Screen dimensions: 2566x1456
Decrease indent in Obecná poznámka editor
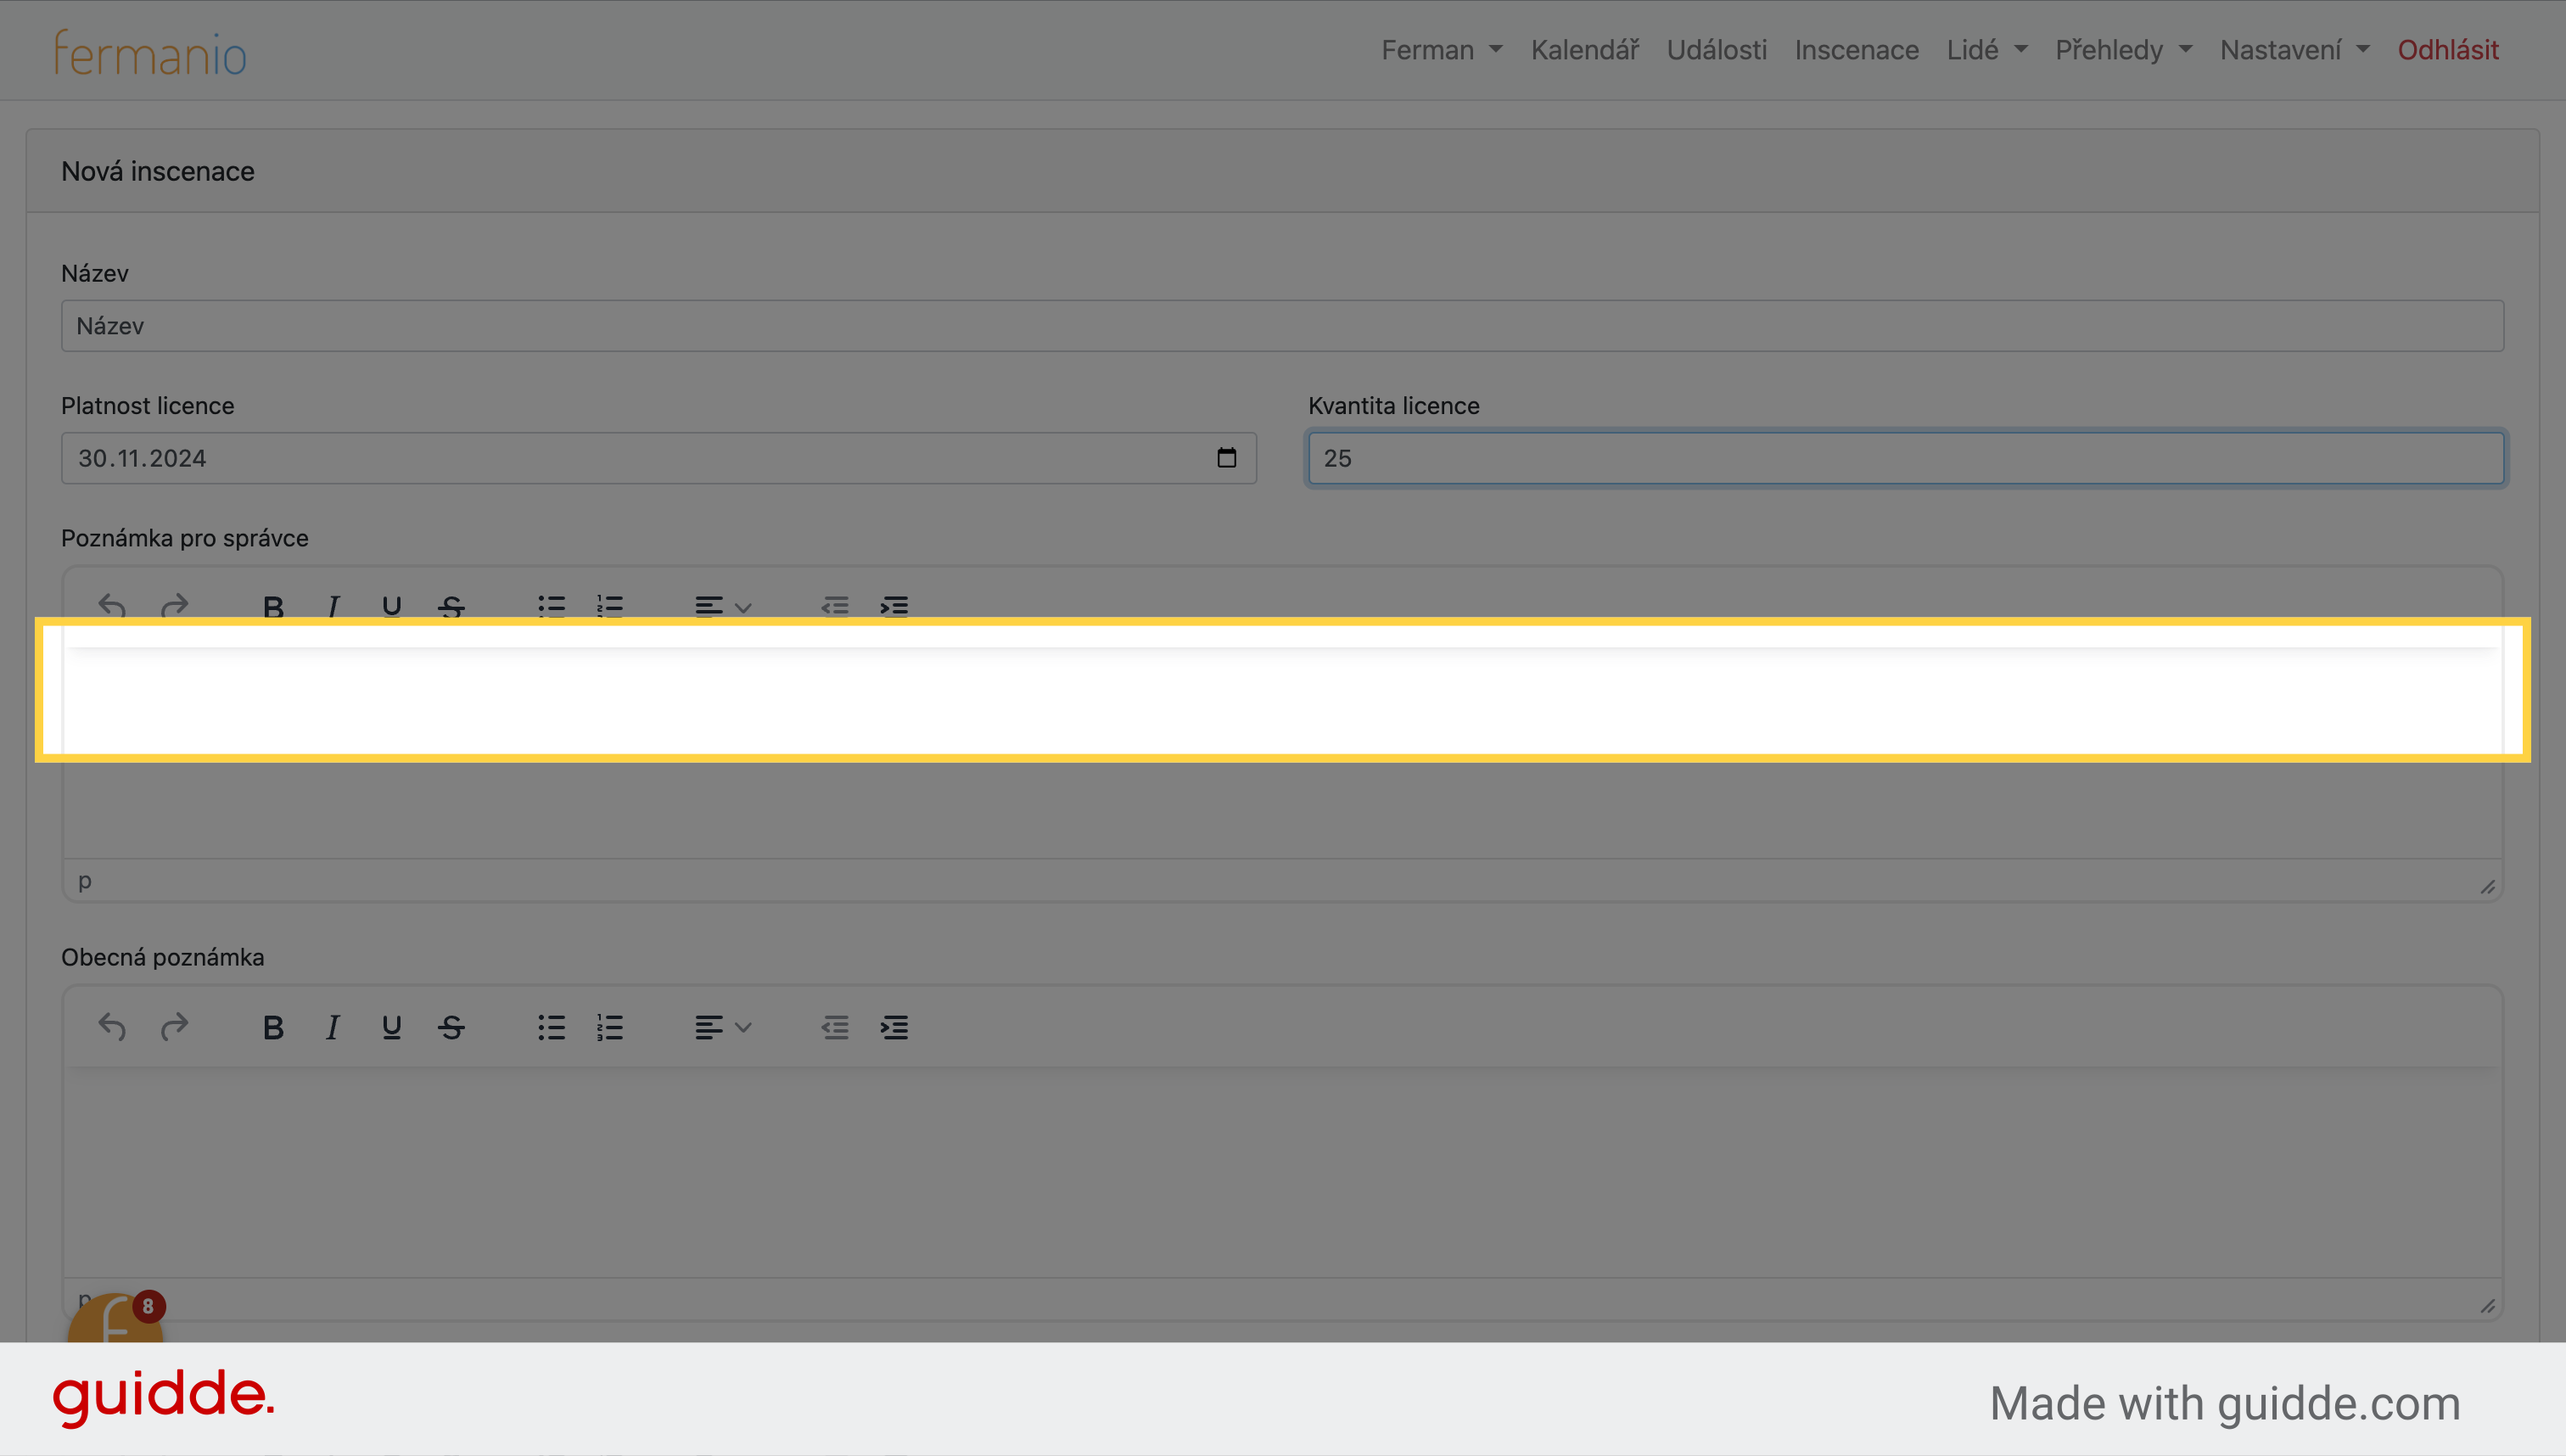point(835,1027)
